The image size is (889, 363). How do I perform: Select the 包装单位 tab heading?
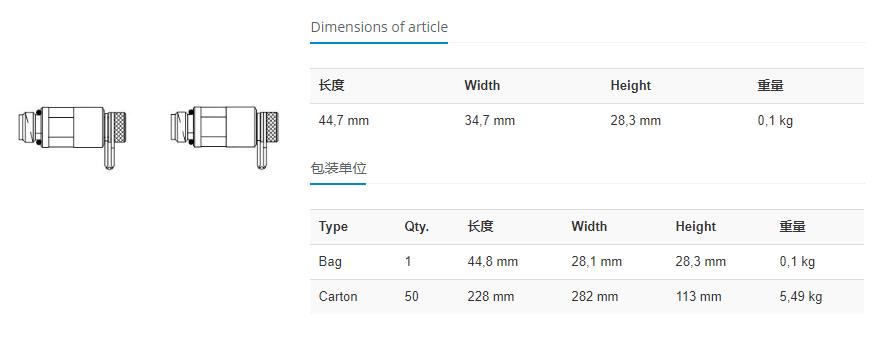[338, 168]
